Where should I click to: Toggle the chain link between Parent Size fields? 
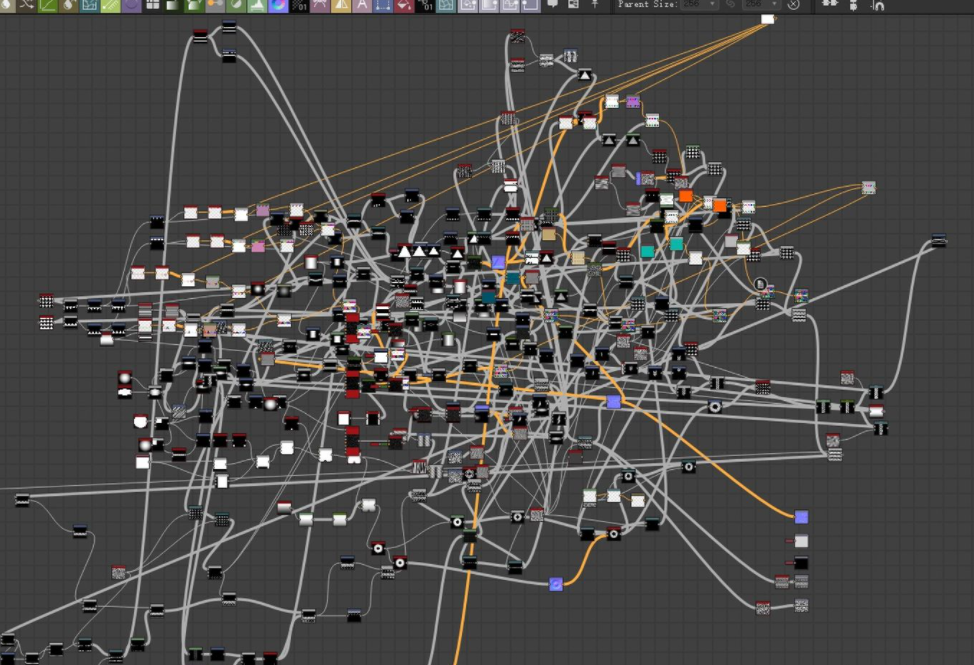click(x=730, y=5)
